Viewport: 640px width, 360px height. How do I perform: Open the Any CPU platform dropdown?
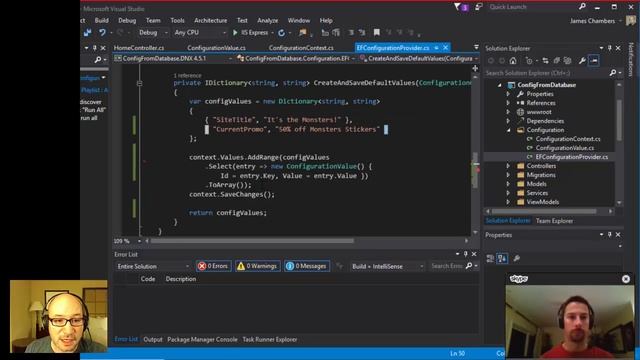point(199,32)
